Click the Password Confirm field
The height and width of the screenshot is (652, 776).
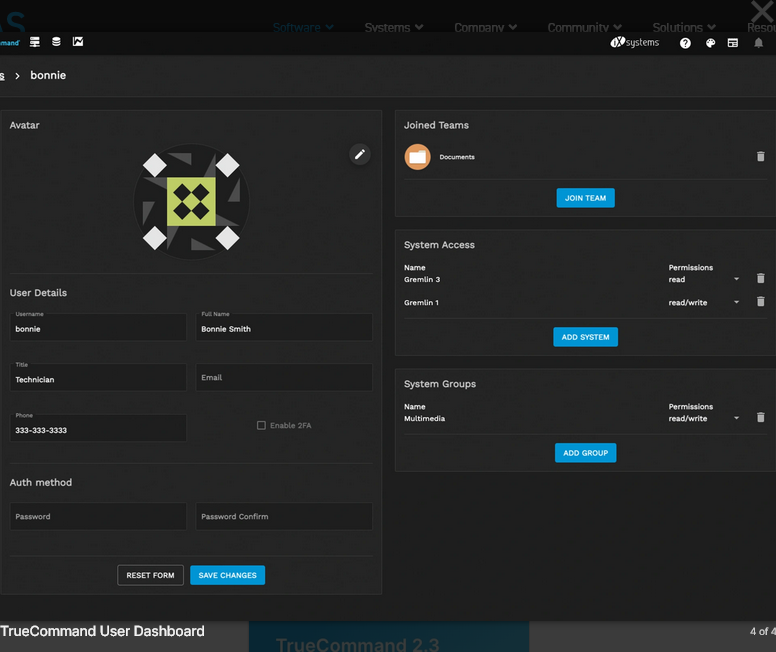pyautogui.click(x=284, y=516)
